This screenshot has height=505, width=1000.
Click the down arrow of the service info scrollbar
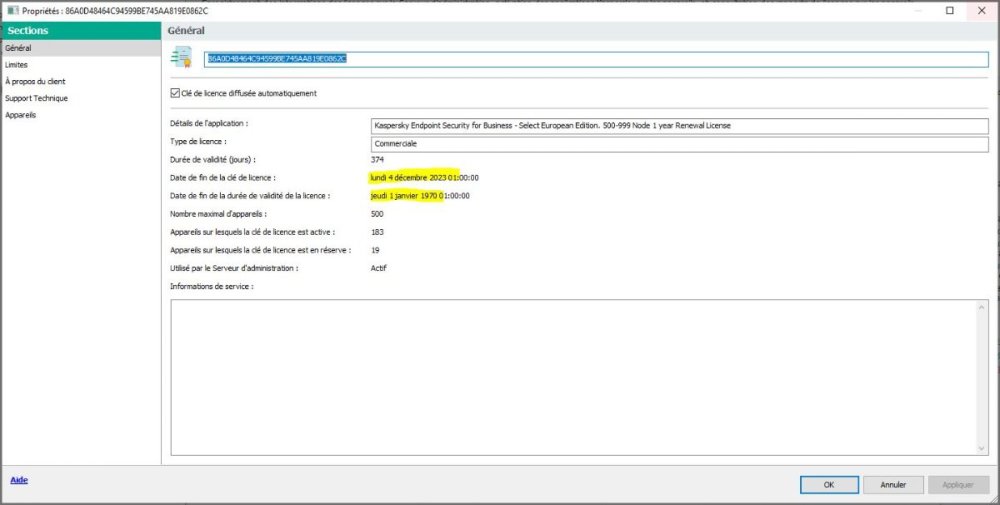982,447
